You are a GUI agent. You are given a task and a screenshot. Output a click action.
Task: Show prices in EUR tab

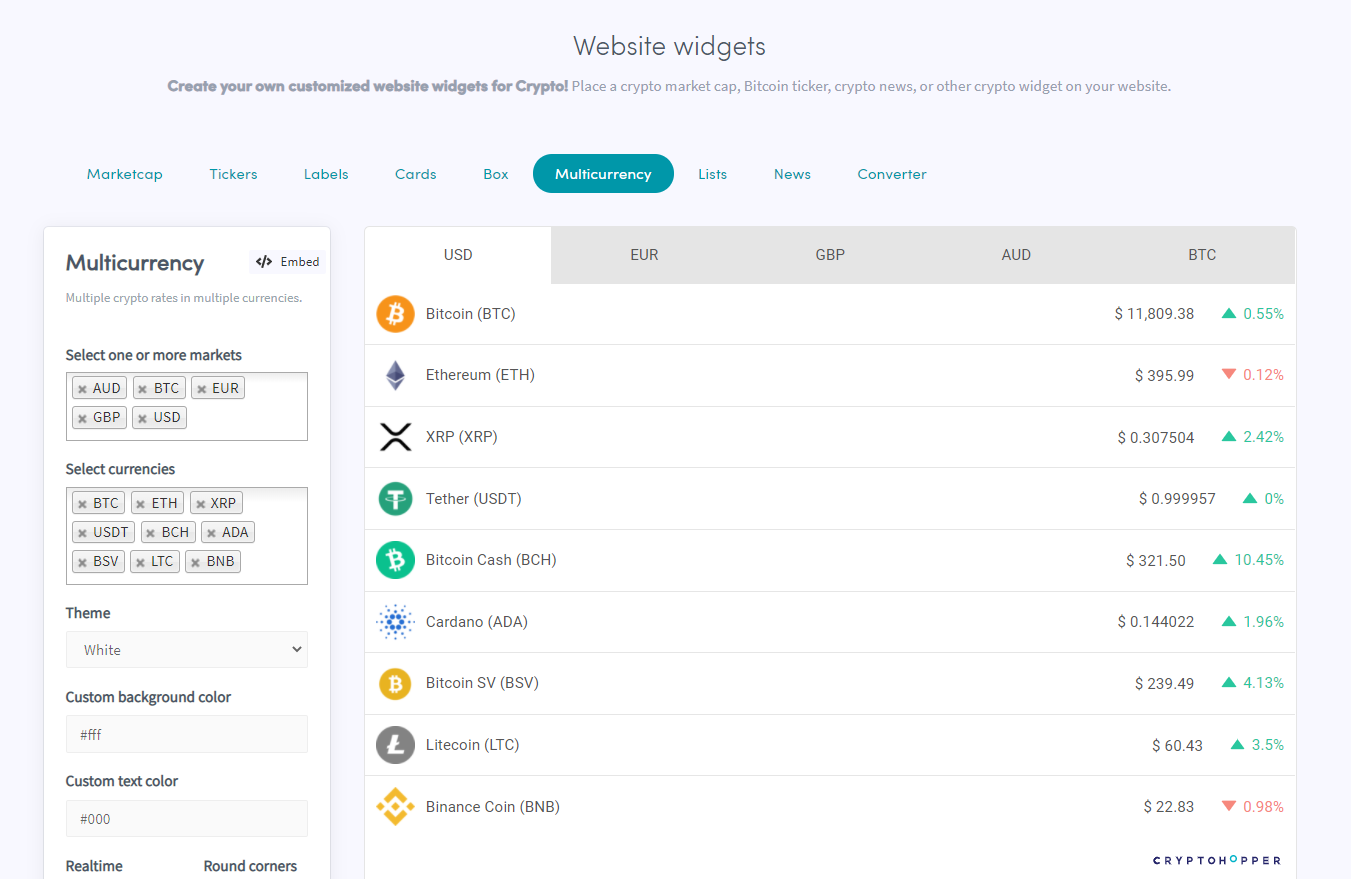coord(644,255)
